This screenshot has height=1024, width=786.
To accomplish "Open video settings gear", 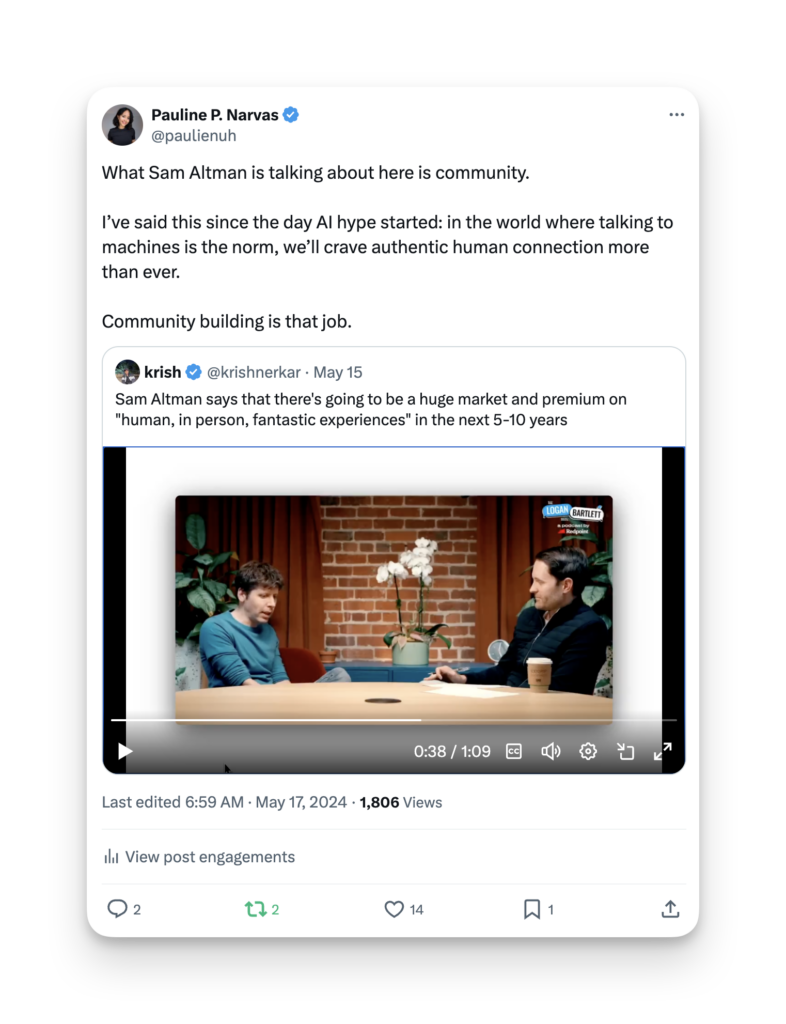I will (x=588, y=751).
